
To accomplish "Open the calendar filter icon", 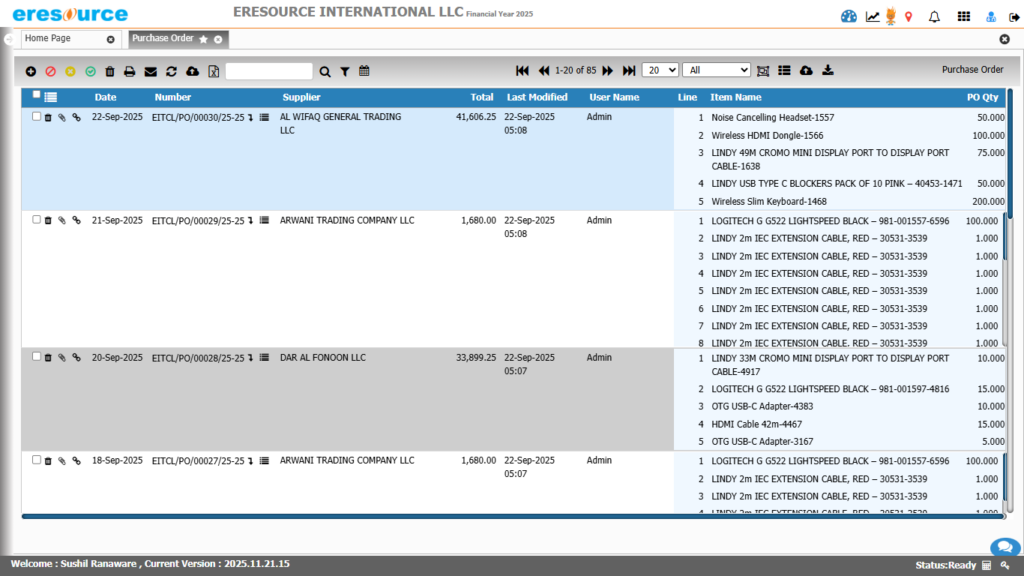I will [x=364, y=71].
